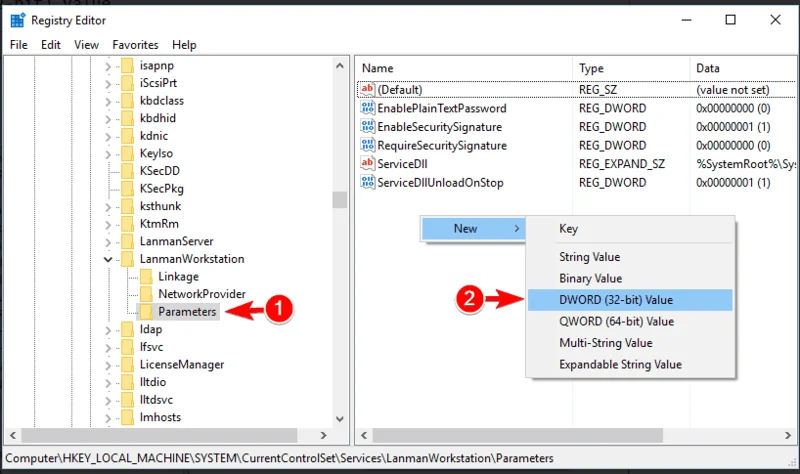Open the Help menu
The image size is (800, 474).
(184, 45)
